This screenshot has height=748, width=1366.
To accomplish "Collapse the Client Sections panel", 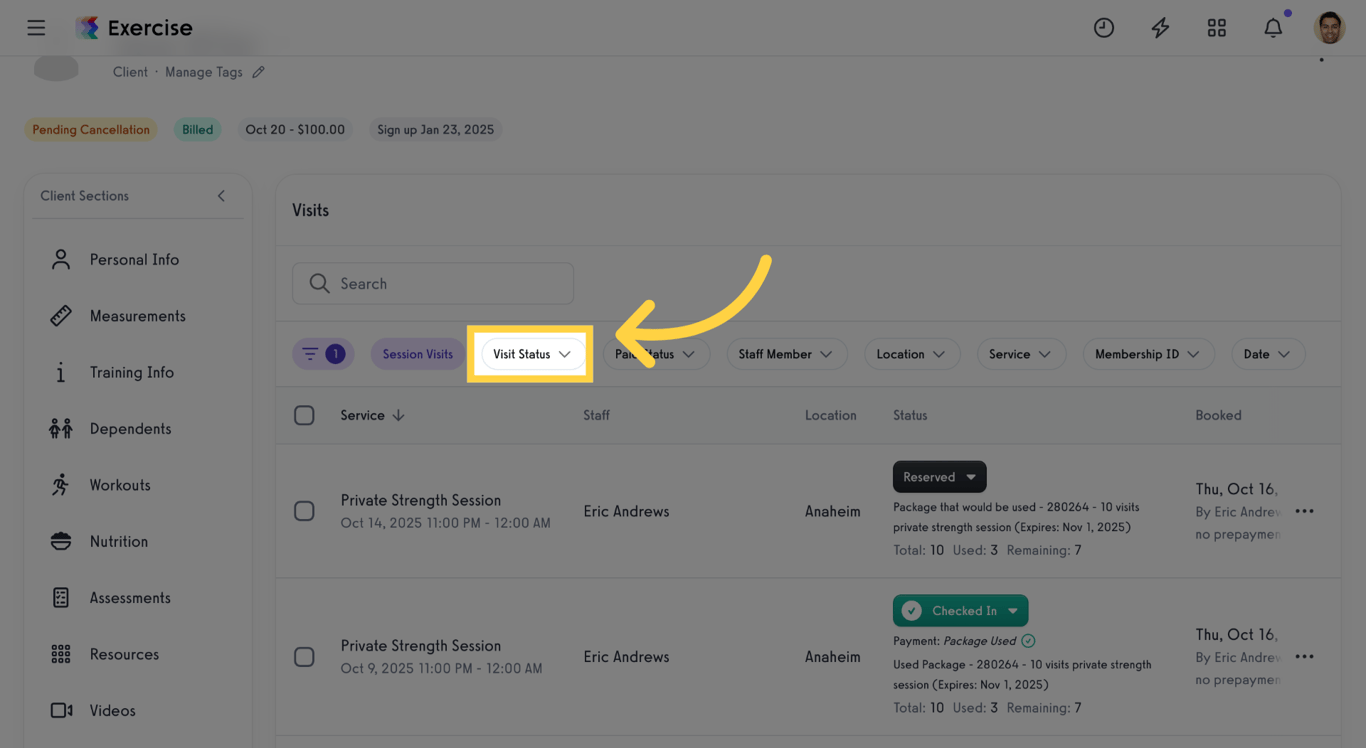I will (x=221, y=196).
